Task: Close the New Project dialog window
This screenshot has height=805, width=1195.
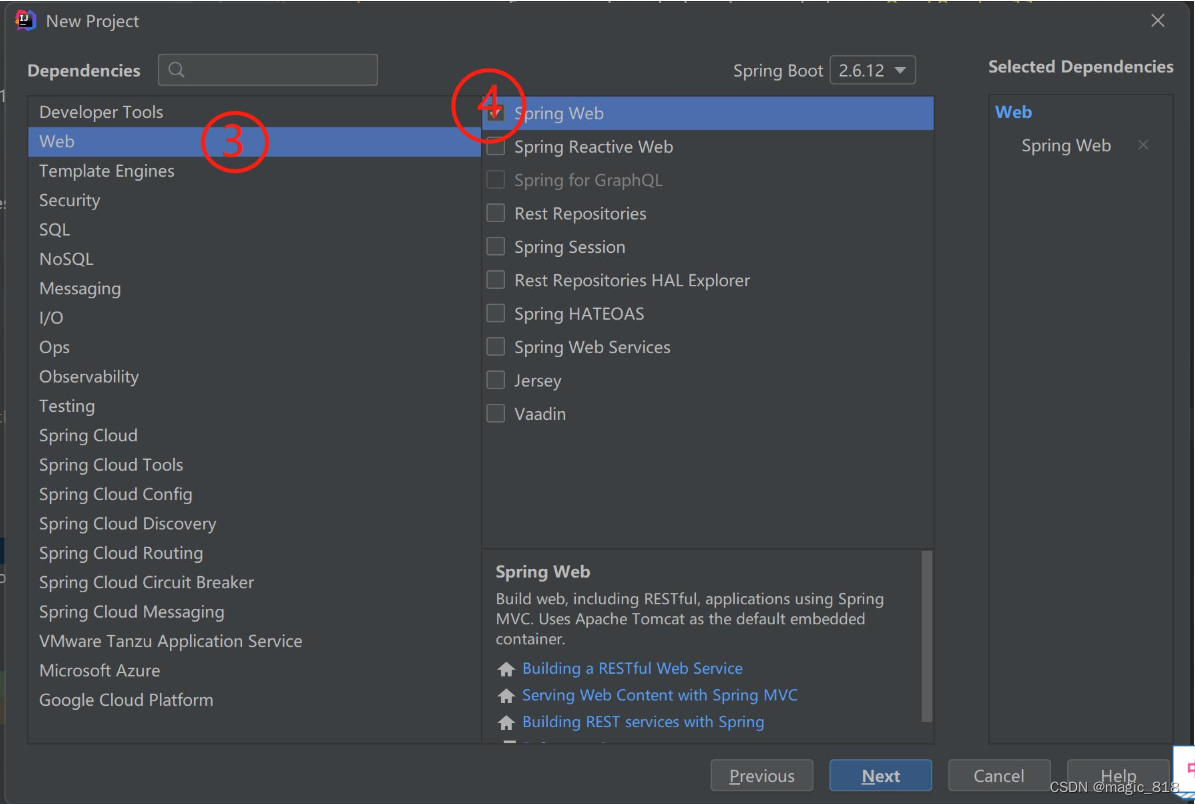Action: pos(1158,21)
